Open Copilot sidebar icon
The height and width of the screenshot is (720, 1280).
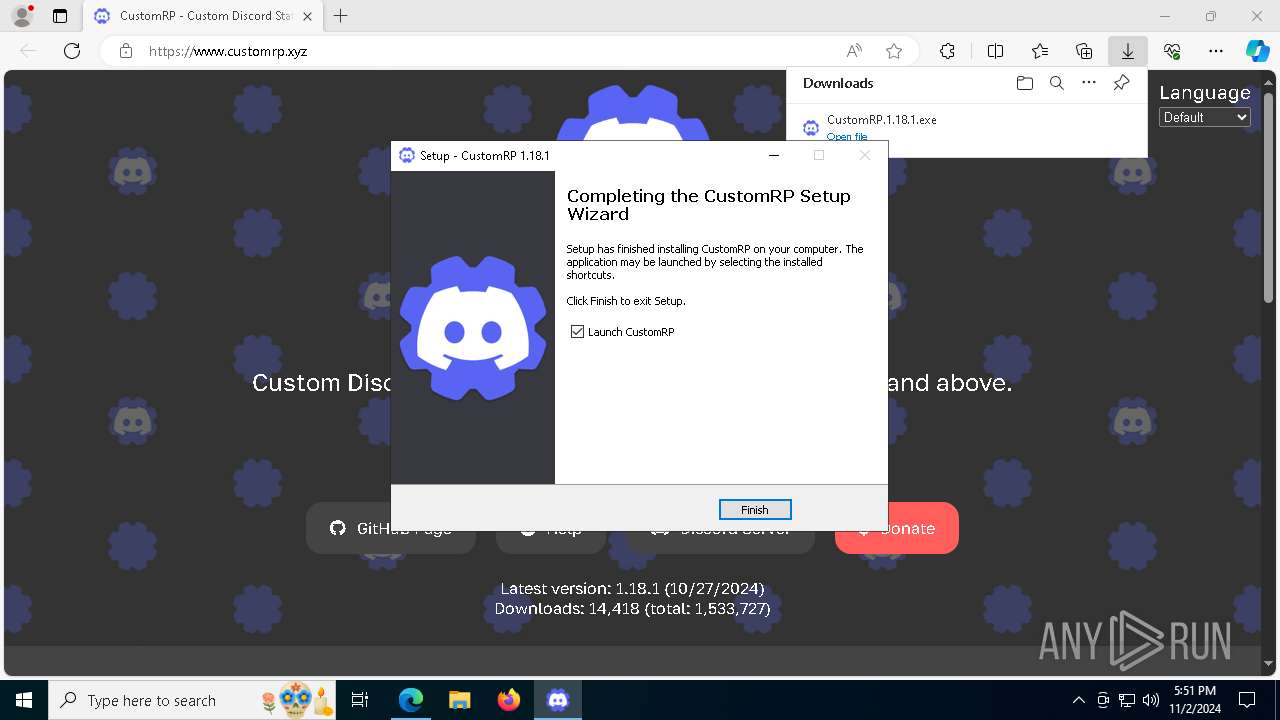coord(1257,51)
